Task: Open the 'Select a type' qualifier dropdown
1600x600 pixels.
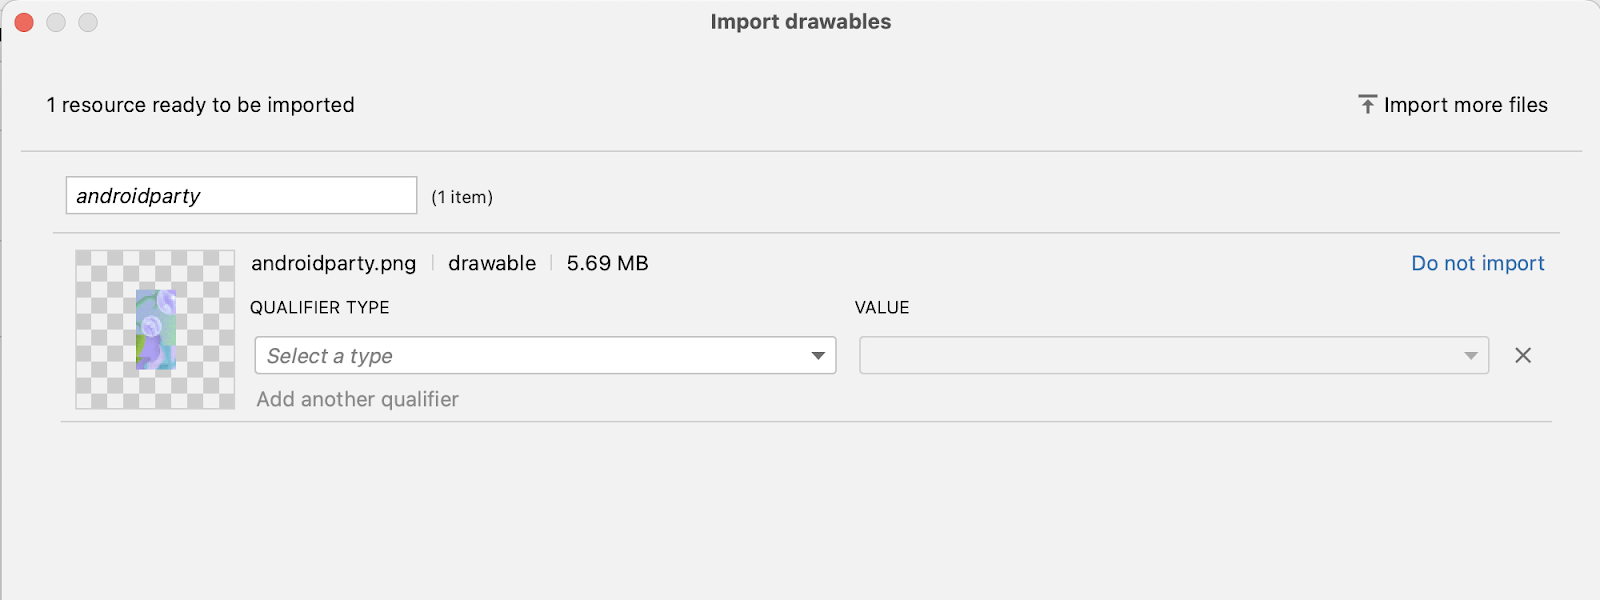Action: click(x=530, y=355)
